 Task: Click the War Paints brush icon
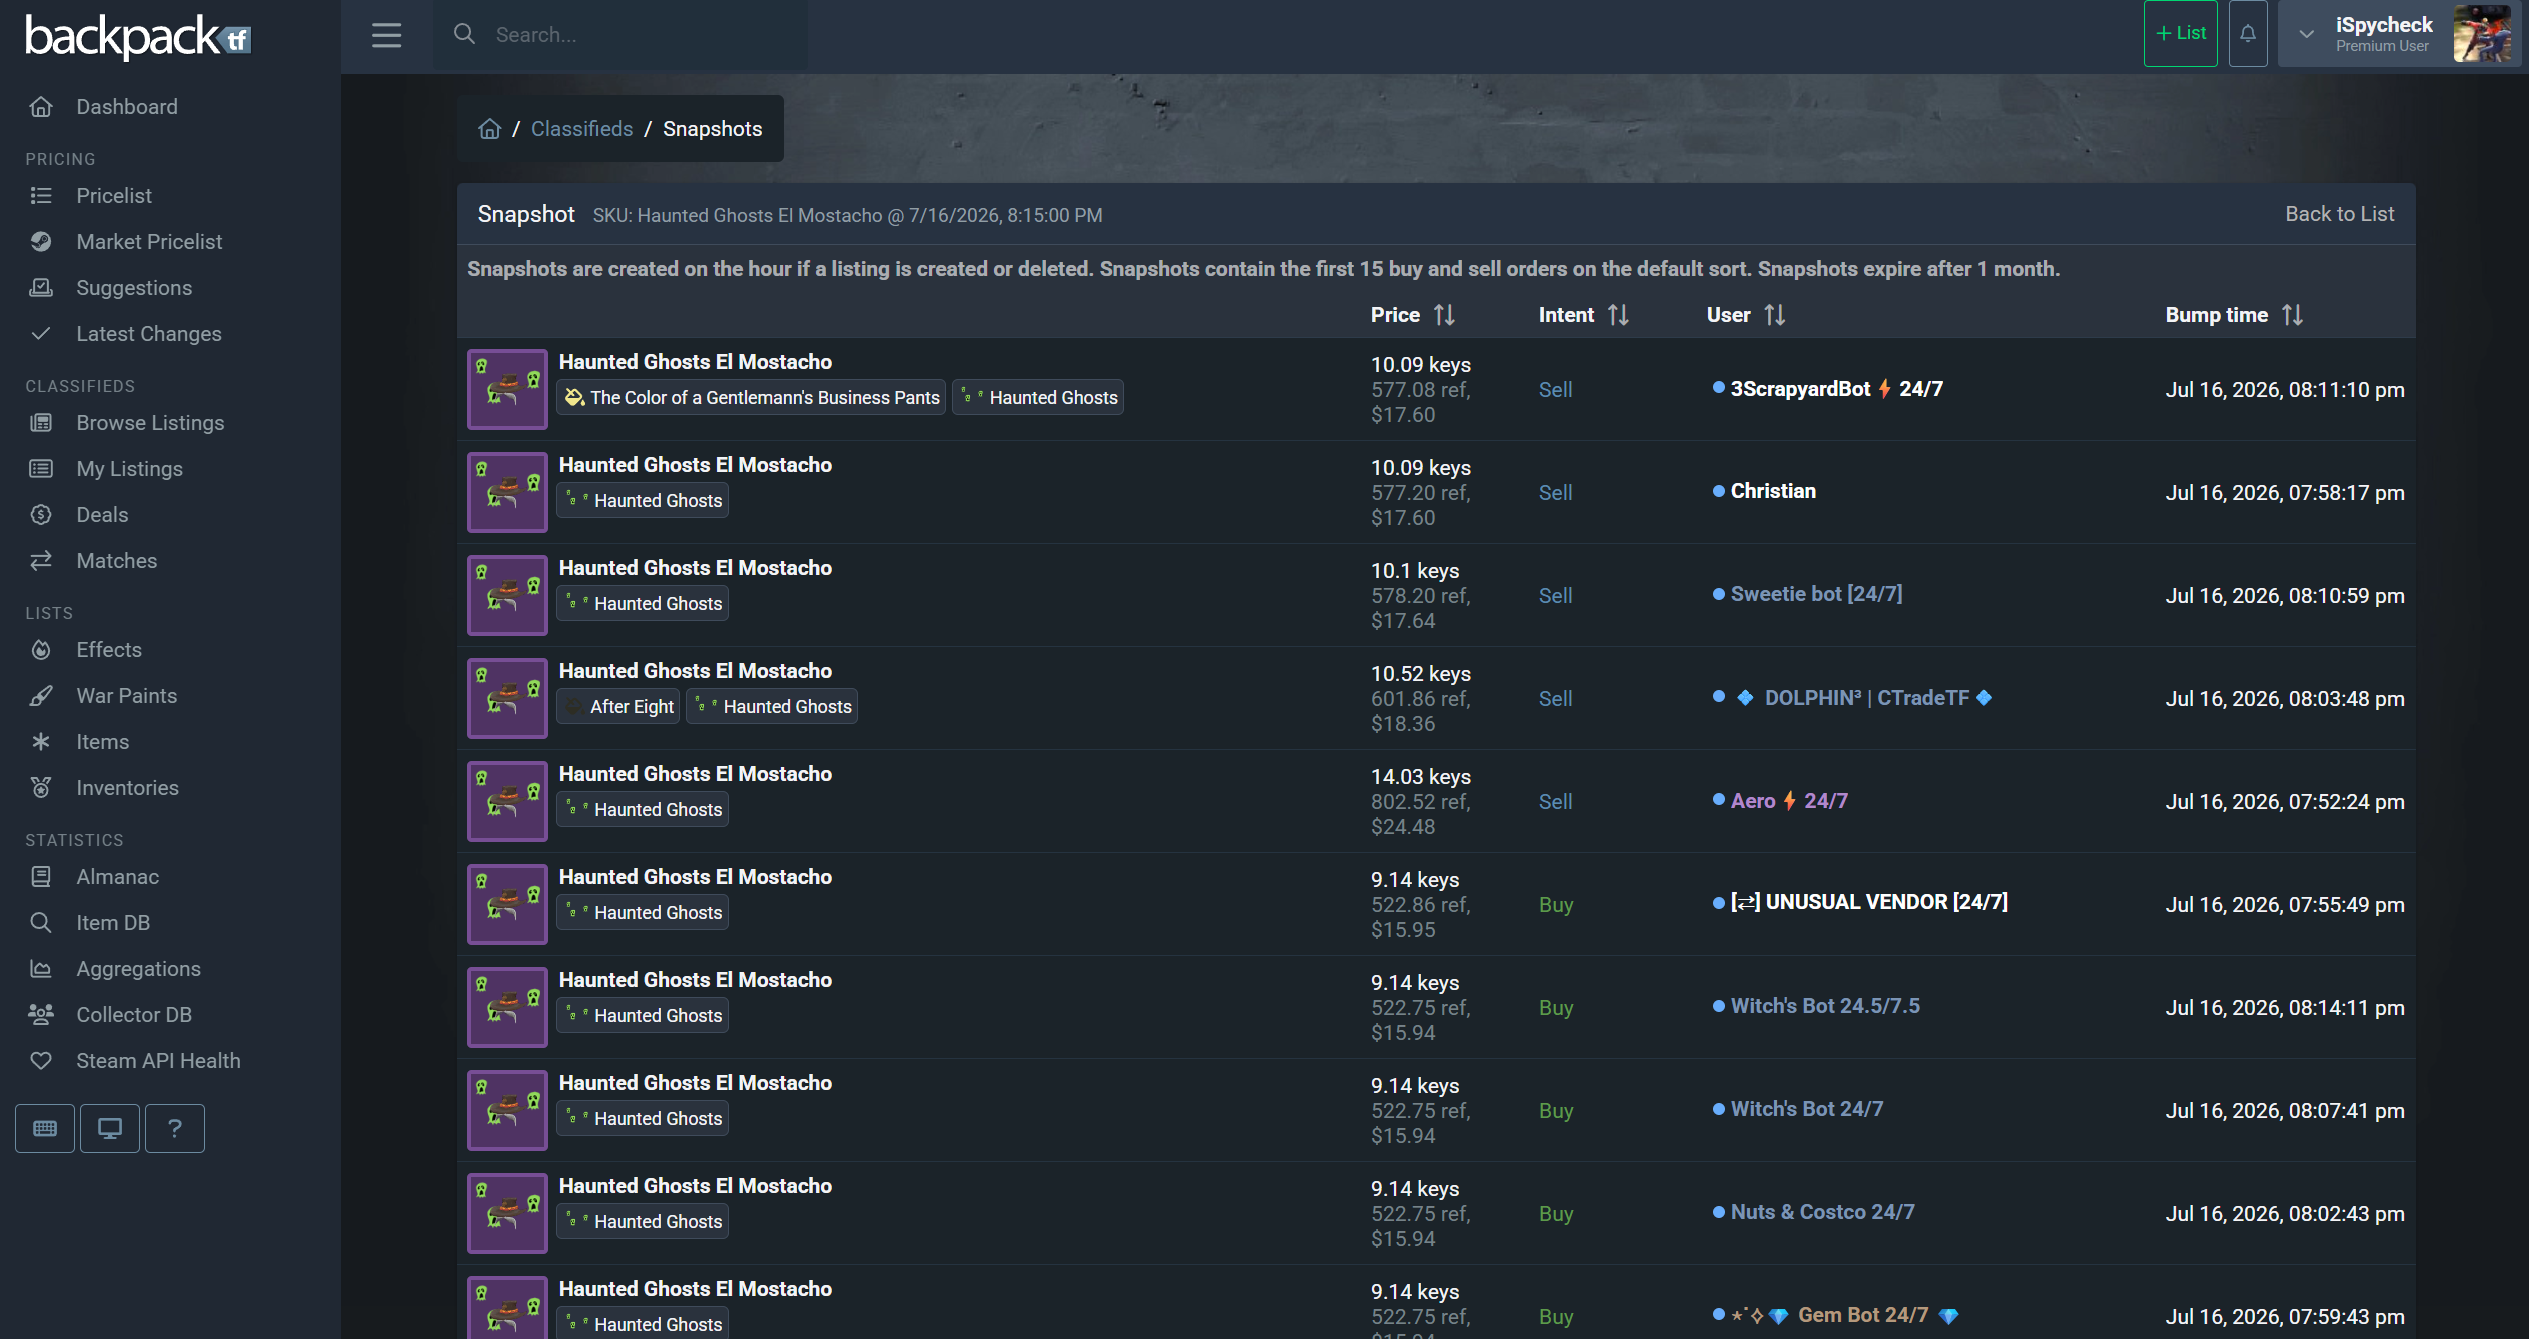point(41,696)
